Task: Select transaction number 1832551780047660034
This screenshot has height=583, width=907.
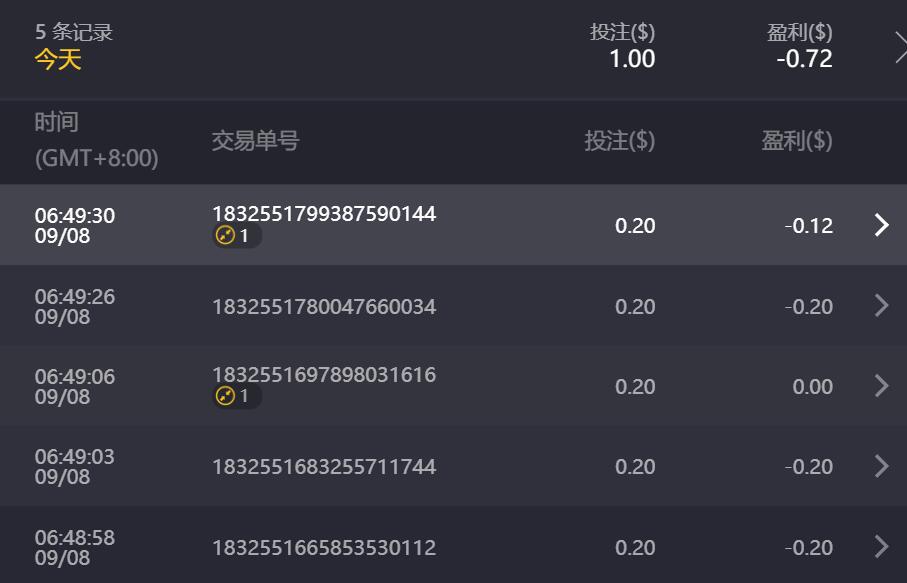Action: 324,307
